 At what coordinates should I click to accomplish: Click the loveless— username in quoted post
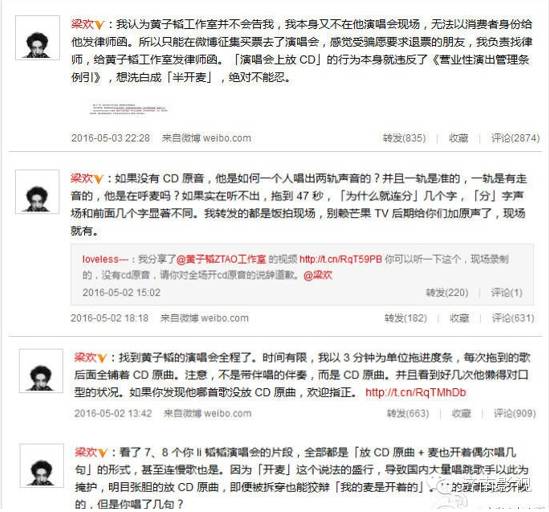click(105, 259)
